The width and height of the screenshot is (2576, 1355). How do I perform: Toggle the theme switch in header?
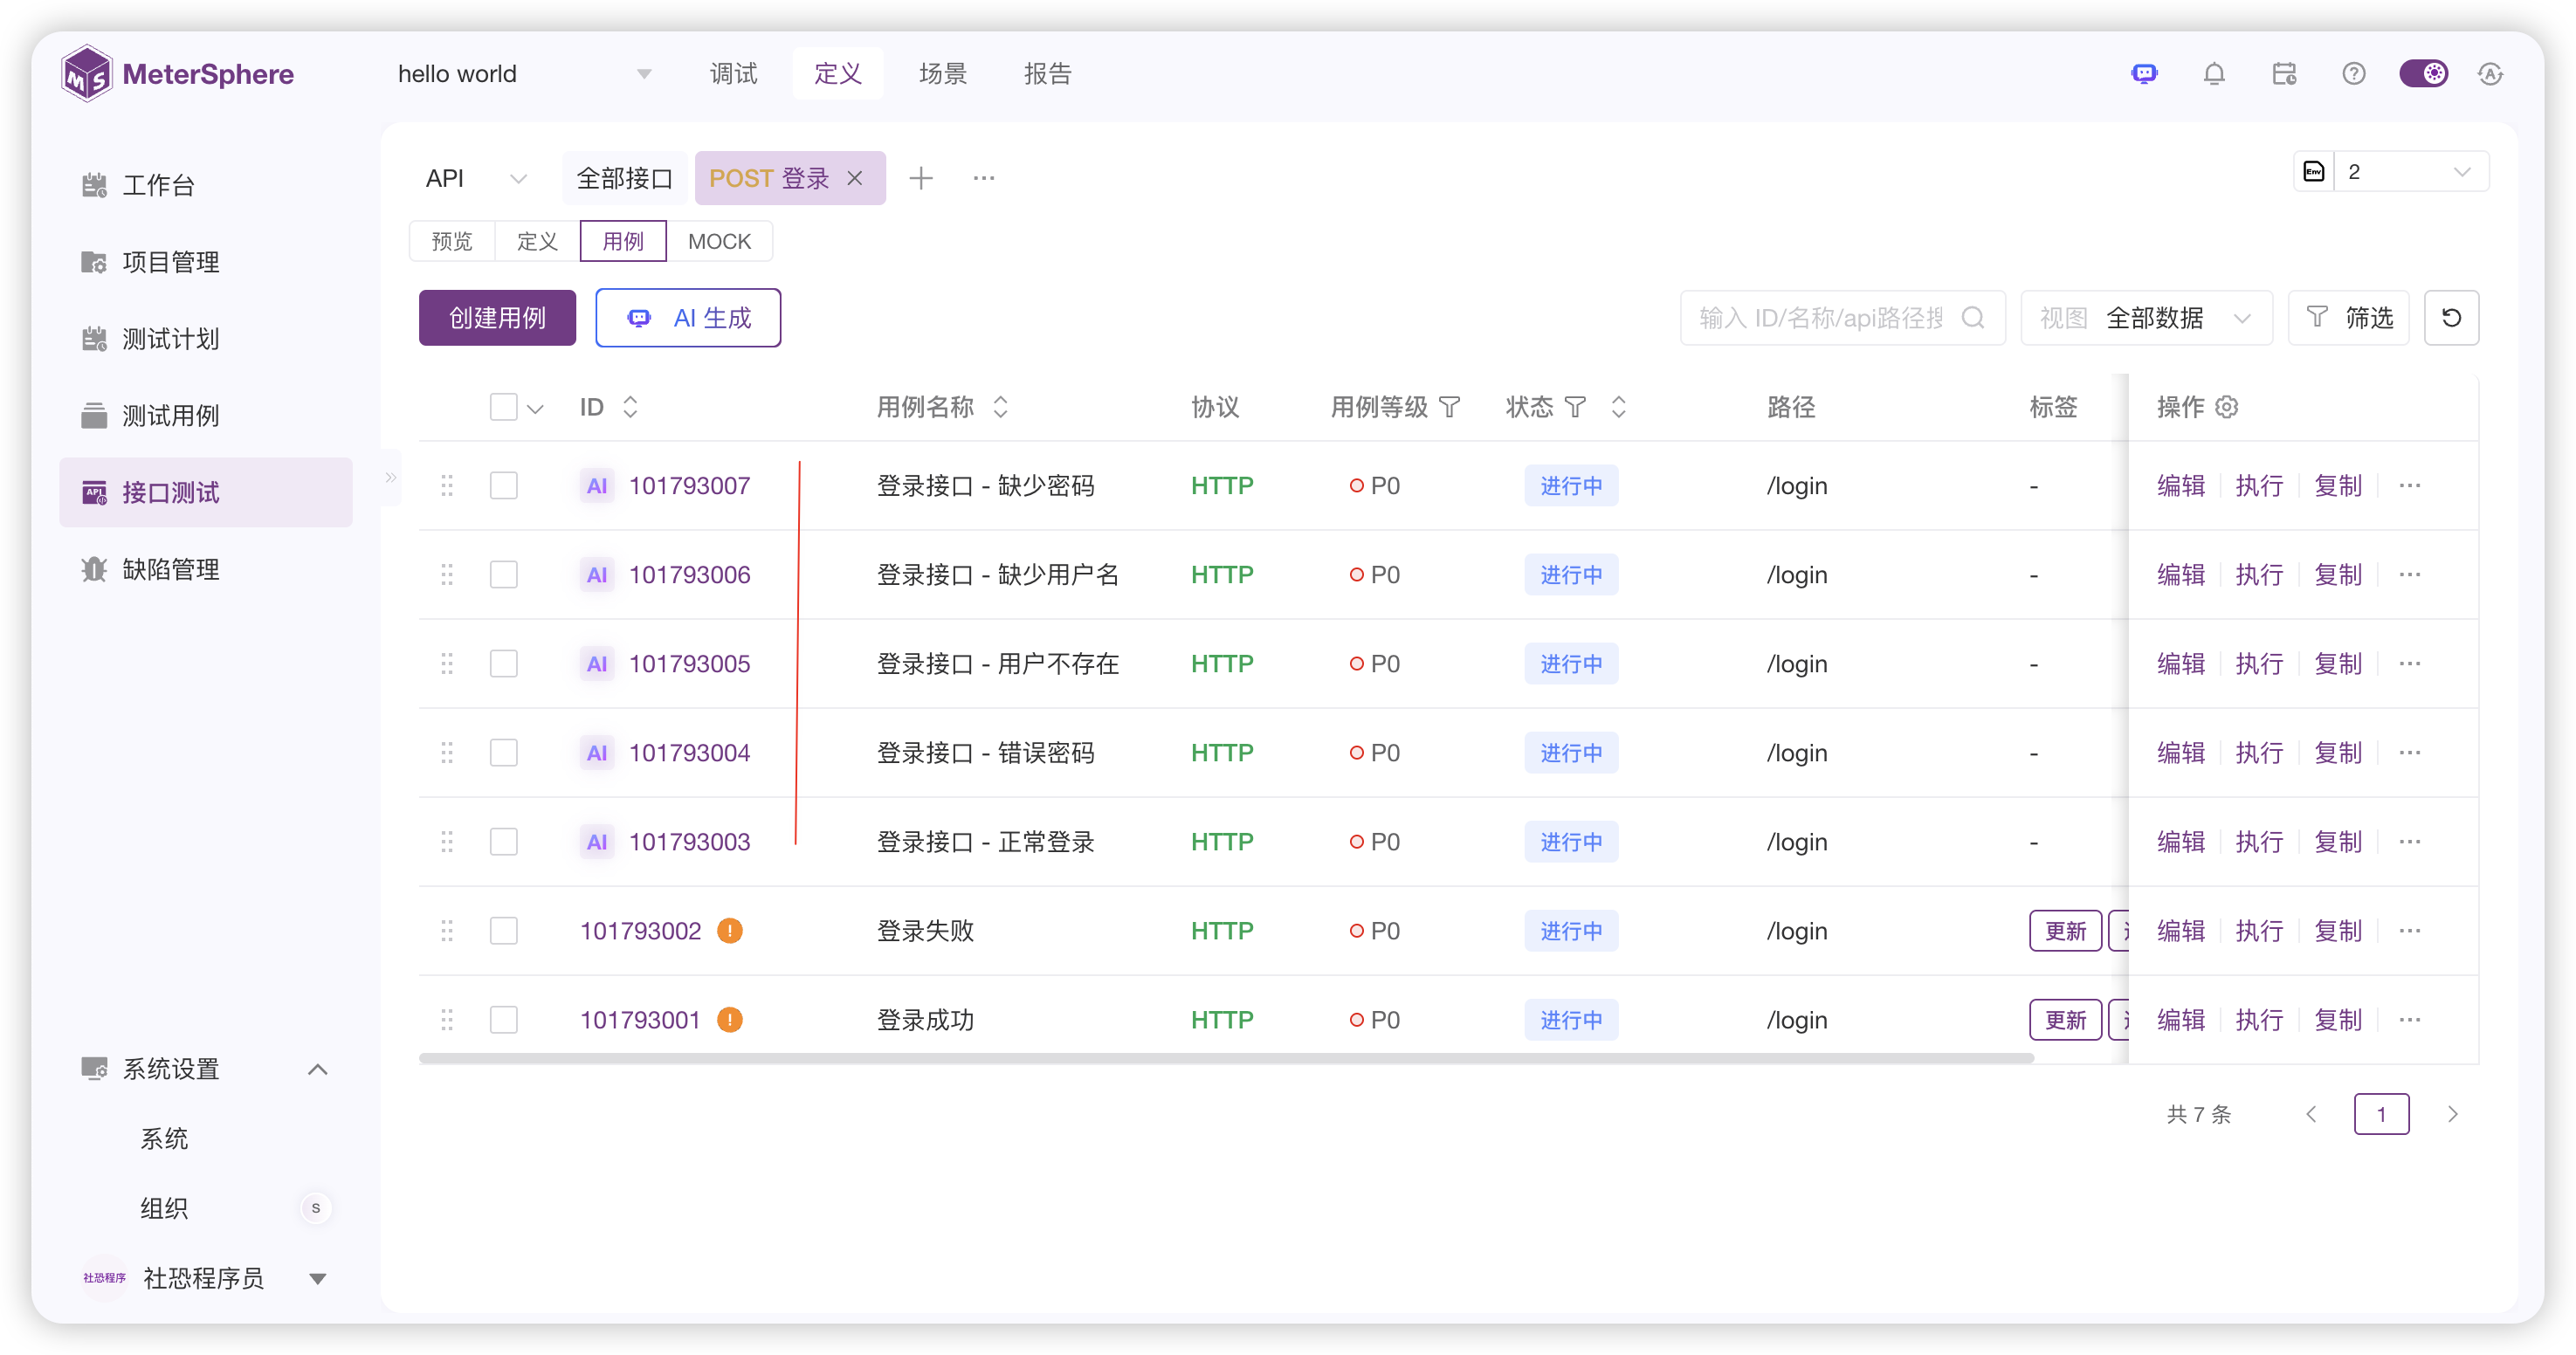click(x=2423, y=73)
